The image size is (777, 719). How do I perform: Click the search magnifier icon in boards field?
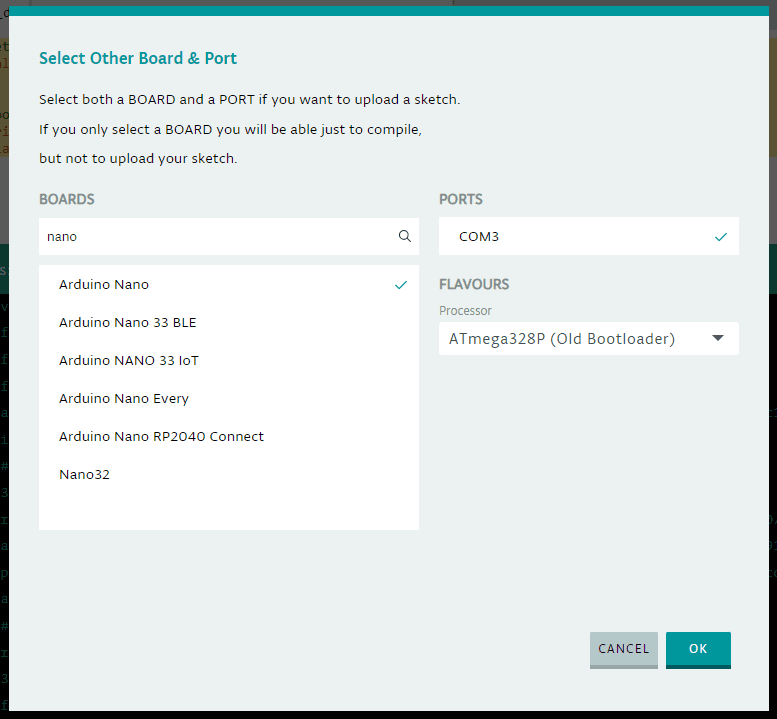click(x=404, y=236)
